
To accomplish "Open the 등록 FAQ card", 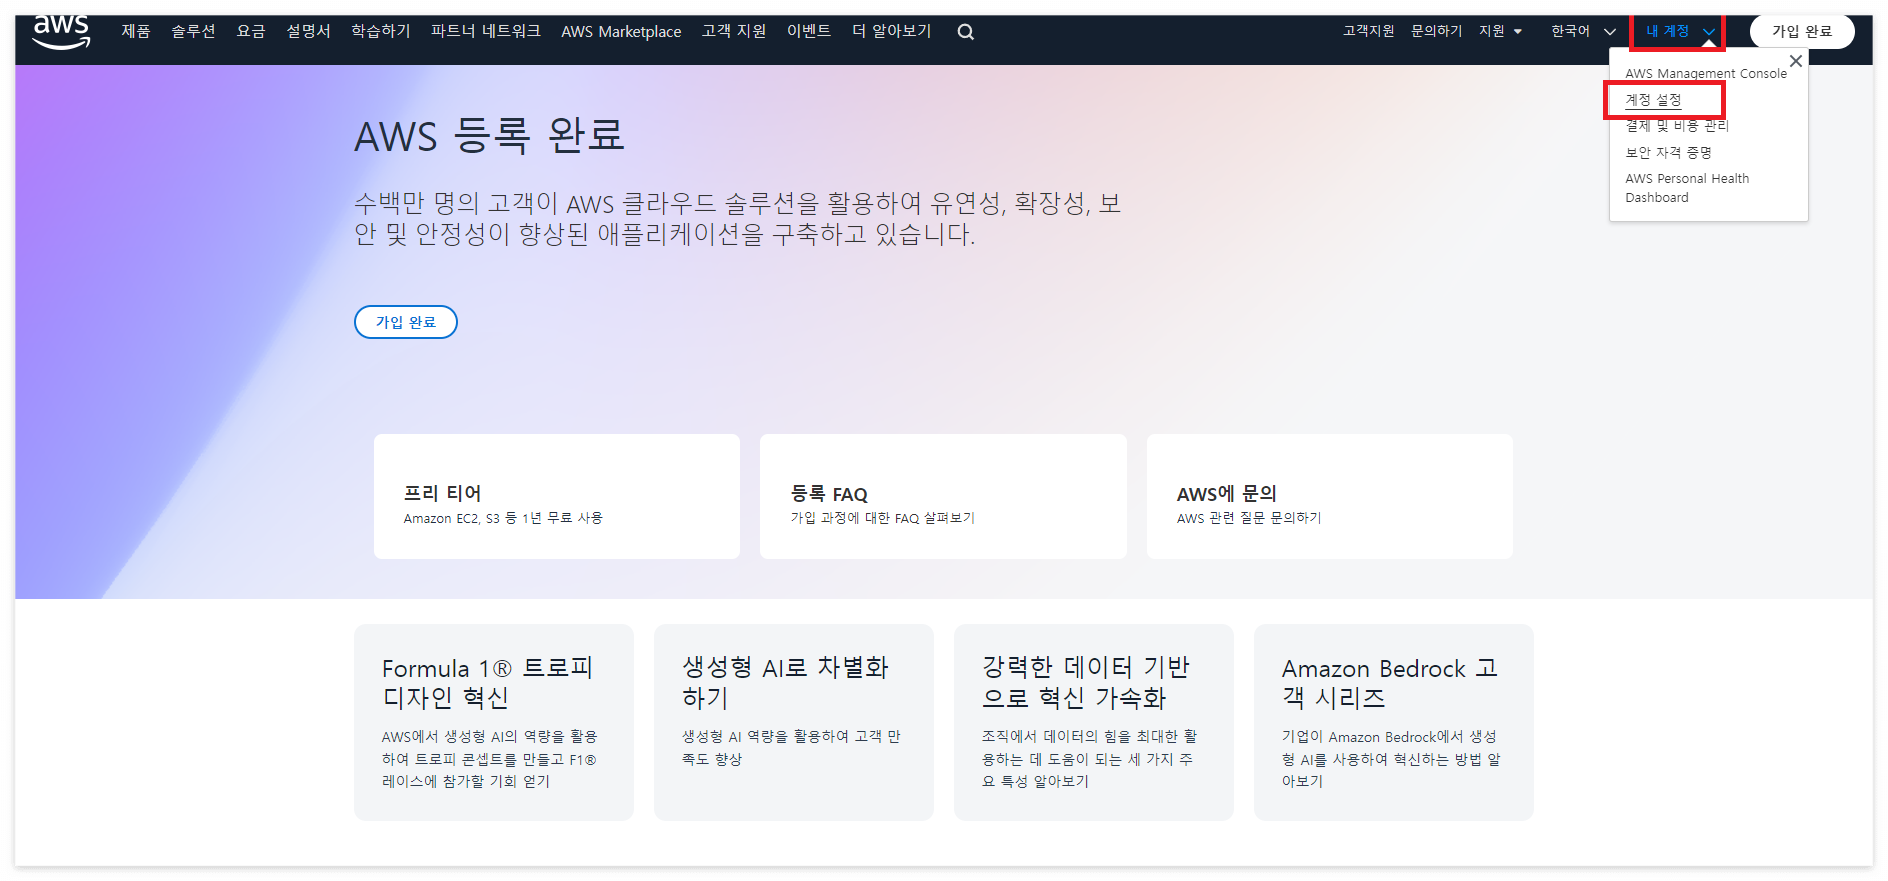I will point(943,496).
